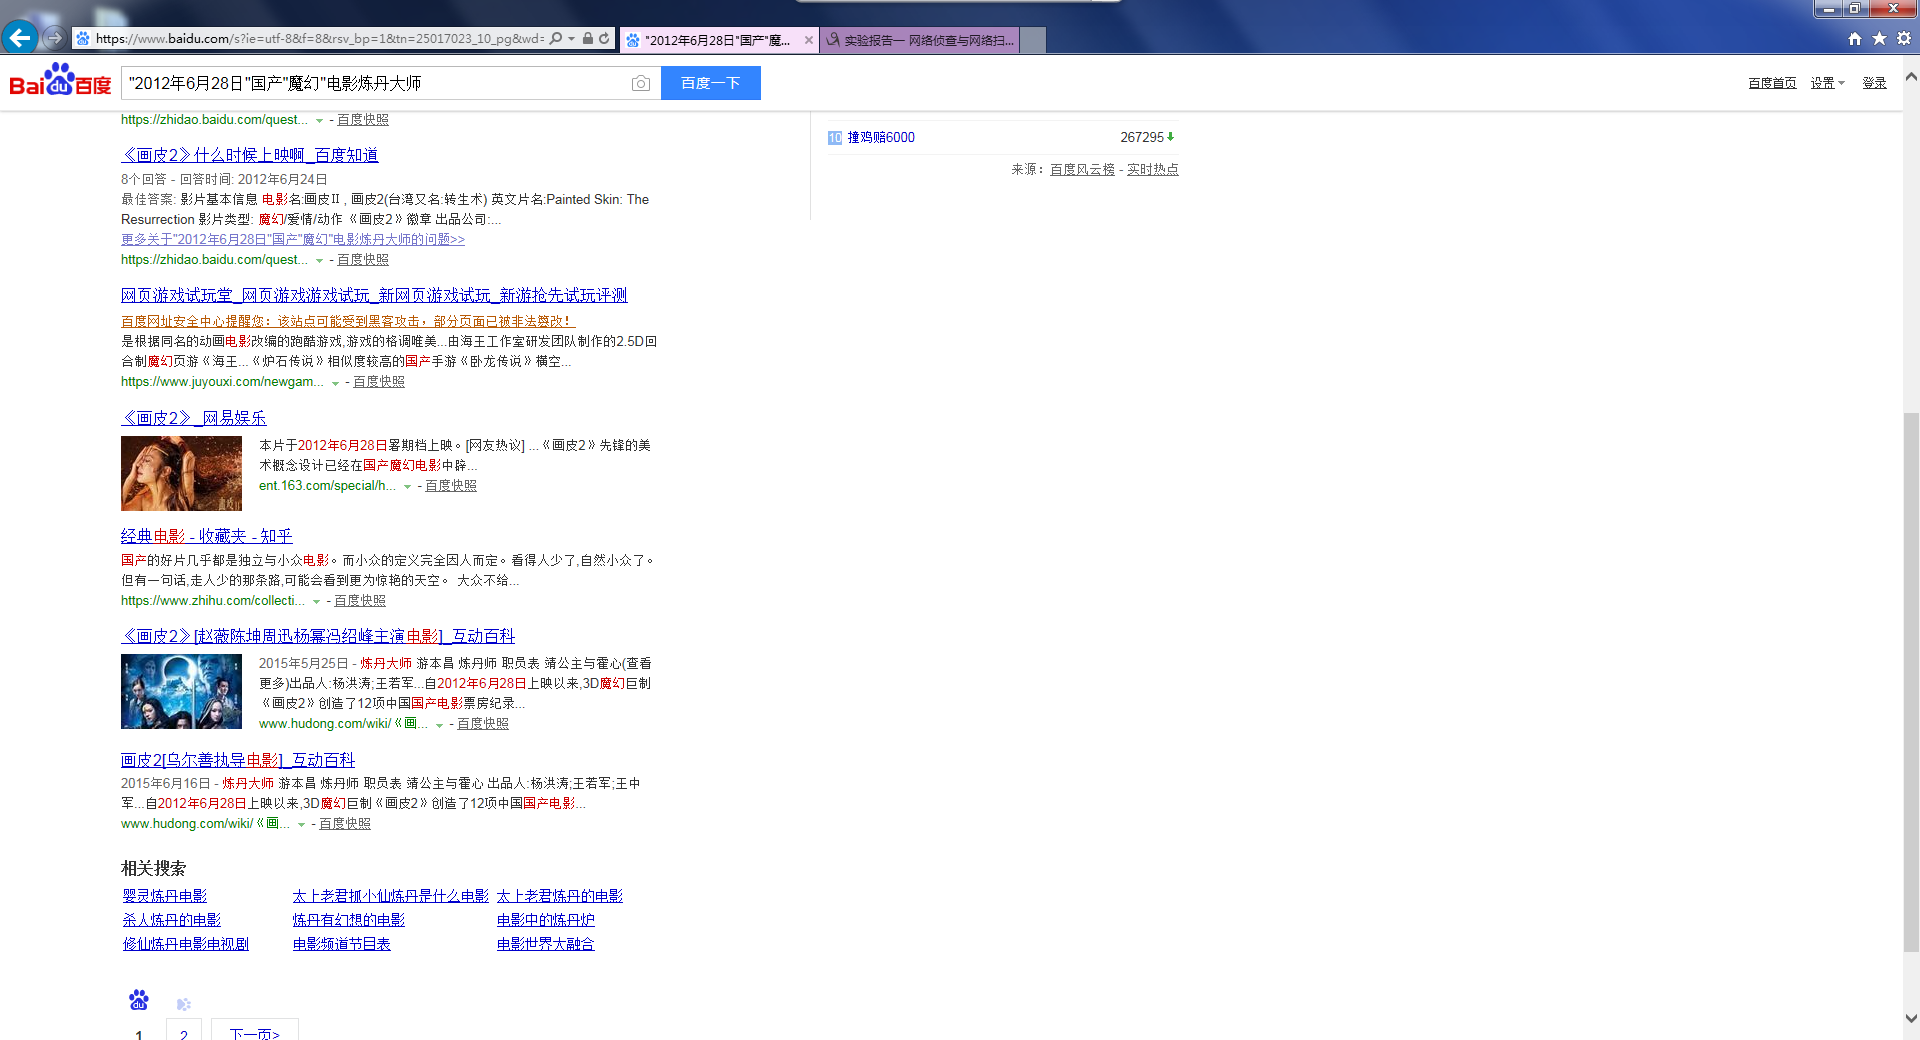
Task: Click the camera image-search icon
Action: pyautogui.click(x=641, y=83)
